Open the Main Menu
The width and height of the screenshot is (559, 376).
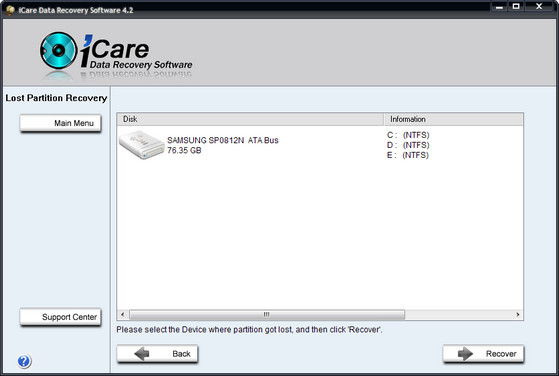[x=60, y=123]
